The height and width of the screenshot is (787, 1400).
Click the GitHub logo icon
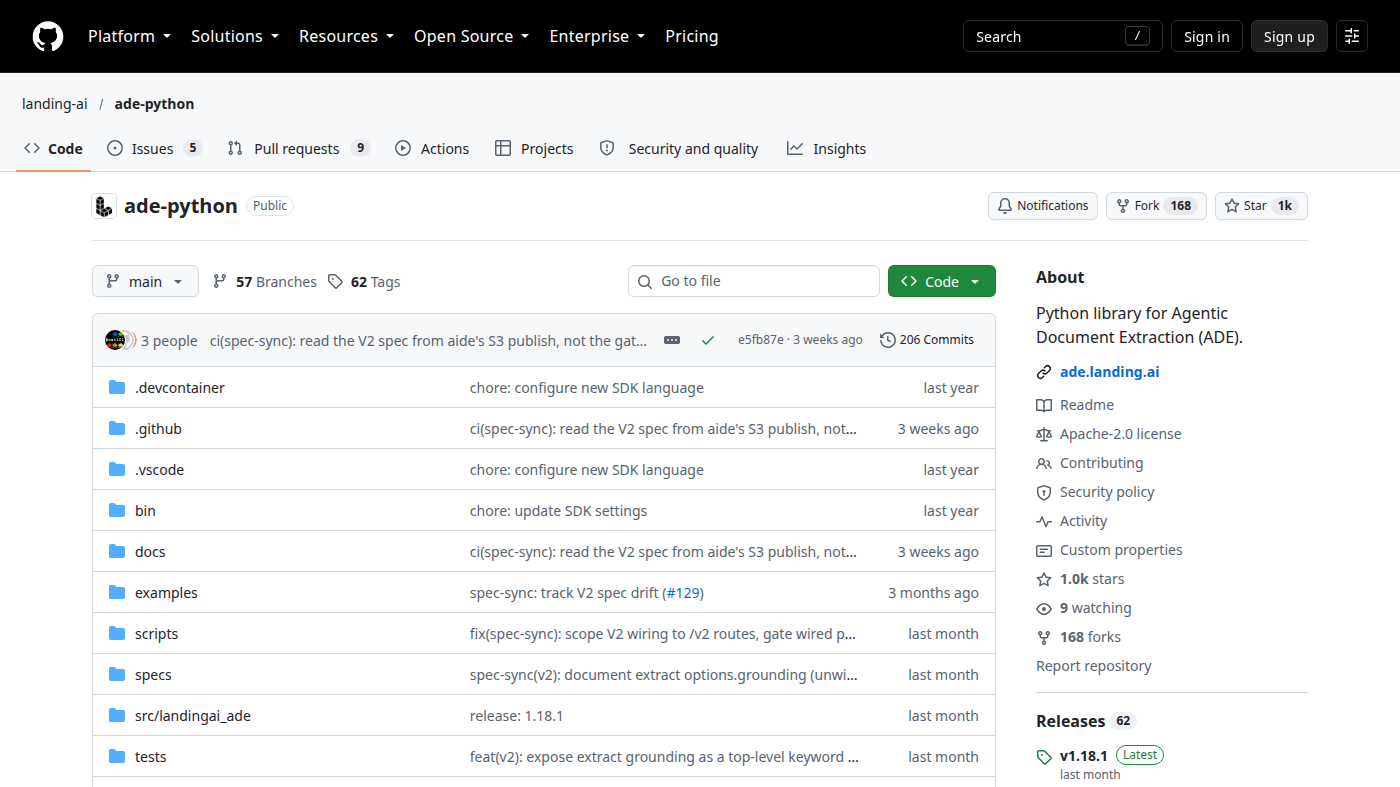pyautogui.click(x=48, y=36)
